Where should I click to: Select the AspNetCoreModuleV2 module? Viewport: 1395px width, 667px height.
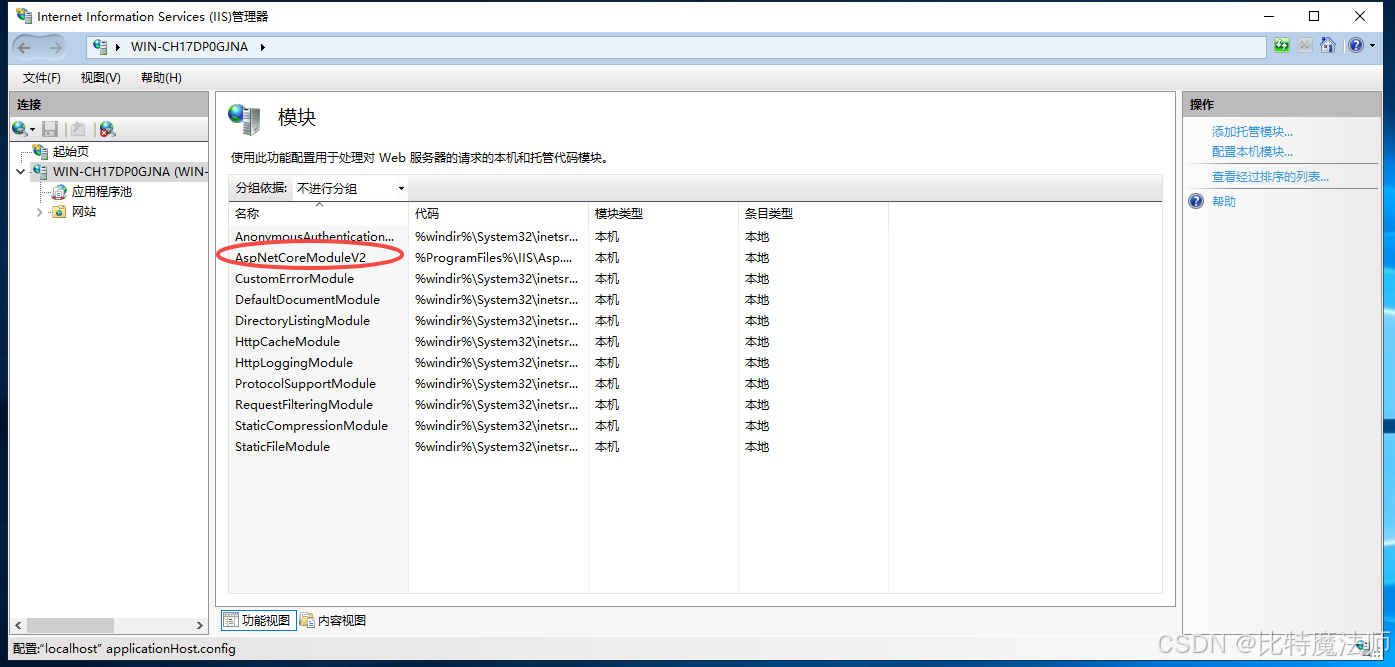[300, 258]
